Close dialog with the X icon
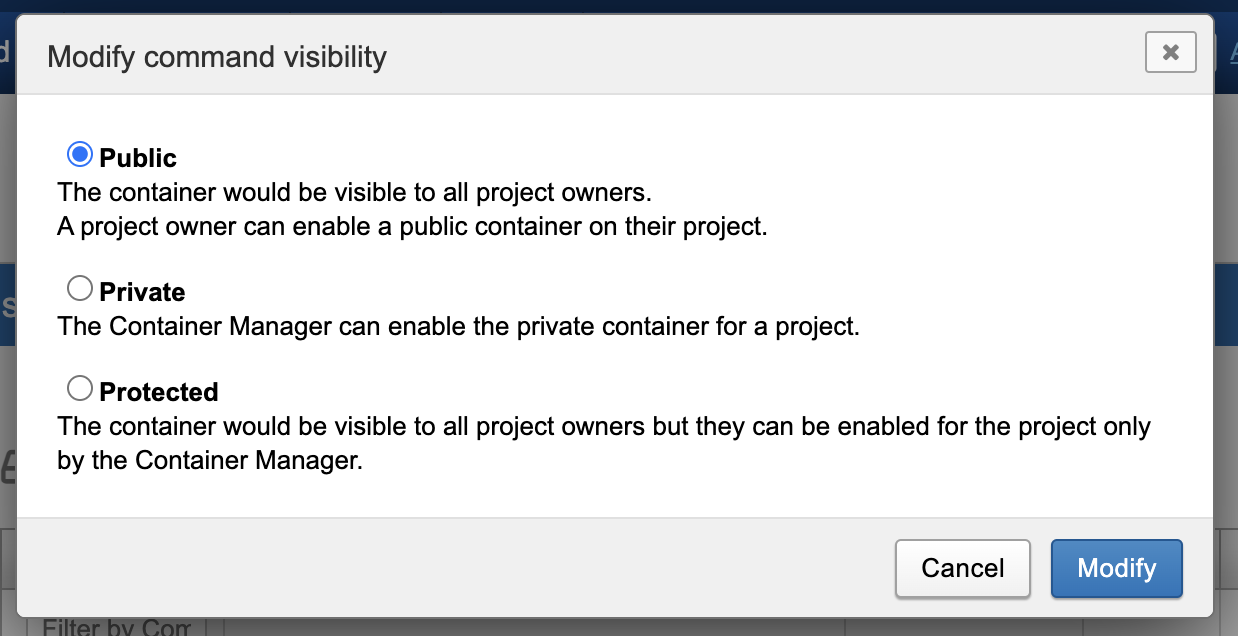1238x636 pixels. pyautogui.click(x=1170, y=52)
